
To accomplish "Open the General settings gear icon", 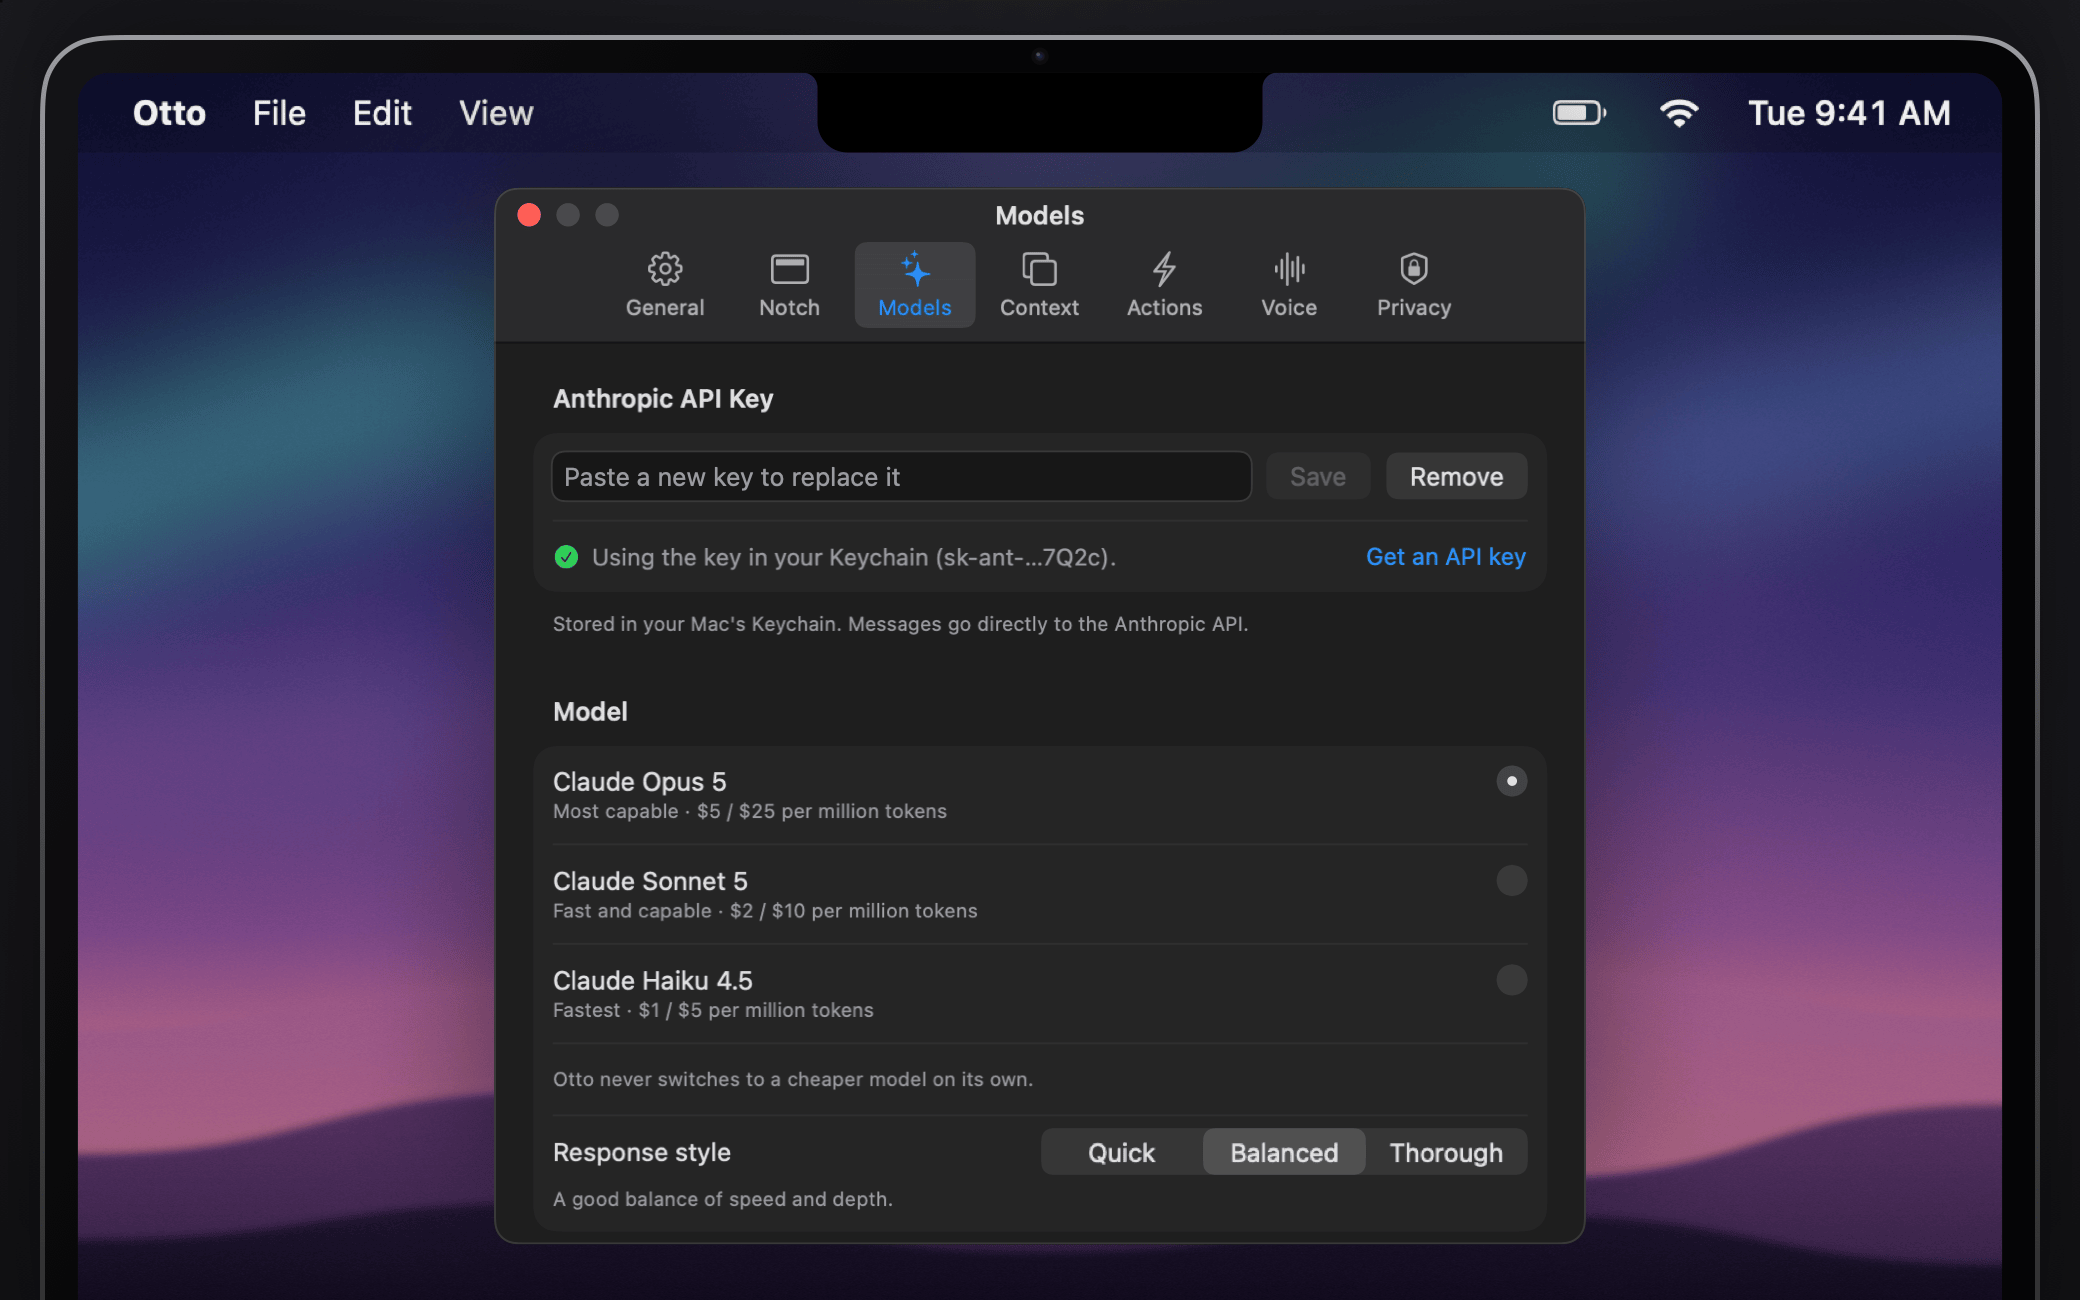I will (x=665, y=269).
